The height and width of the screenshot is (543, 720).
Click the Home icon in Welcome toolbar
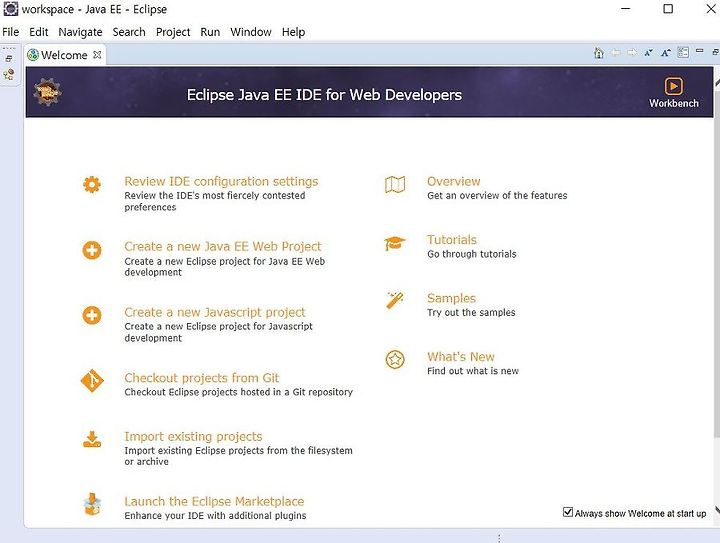(599, 53)
